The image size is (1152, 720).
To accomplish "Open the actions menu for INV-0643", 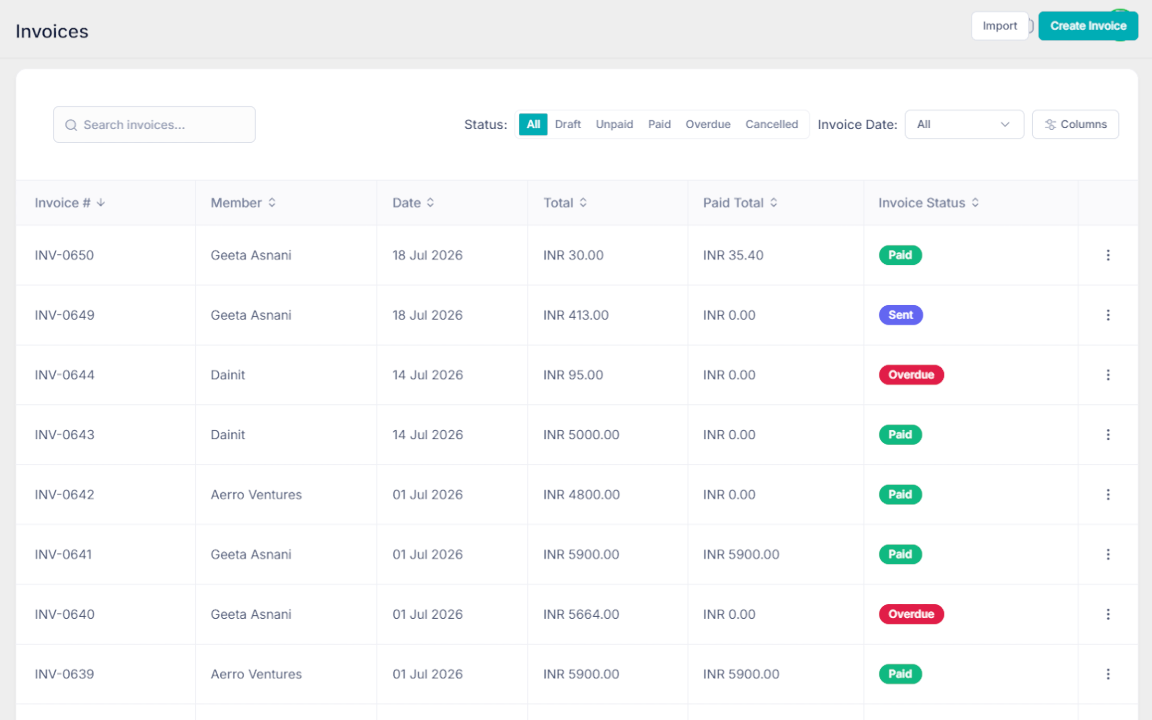I will coord(1108,435).
